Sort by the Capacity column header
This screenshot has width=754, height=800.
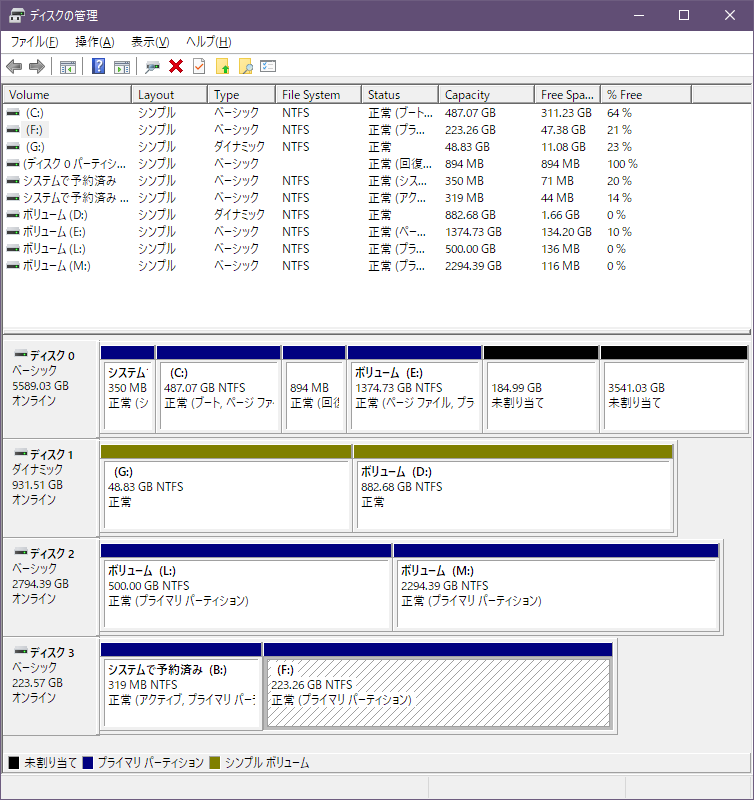coord(487,95)
